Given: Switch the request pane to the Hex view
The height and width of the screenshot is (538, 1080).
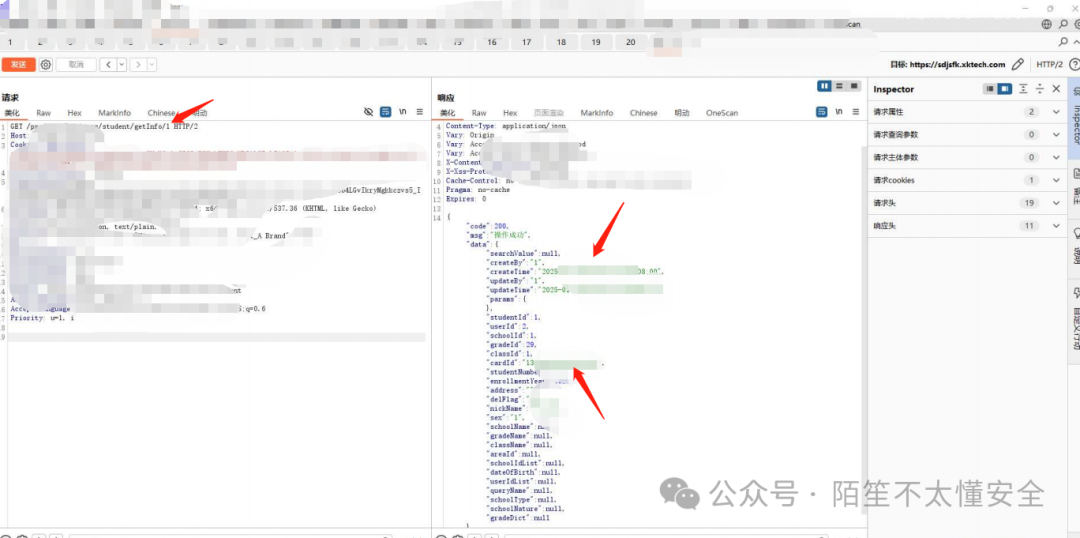Looking at the screenshot, I should pos(74,113).
